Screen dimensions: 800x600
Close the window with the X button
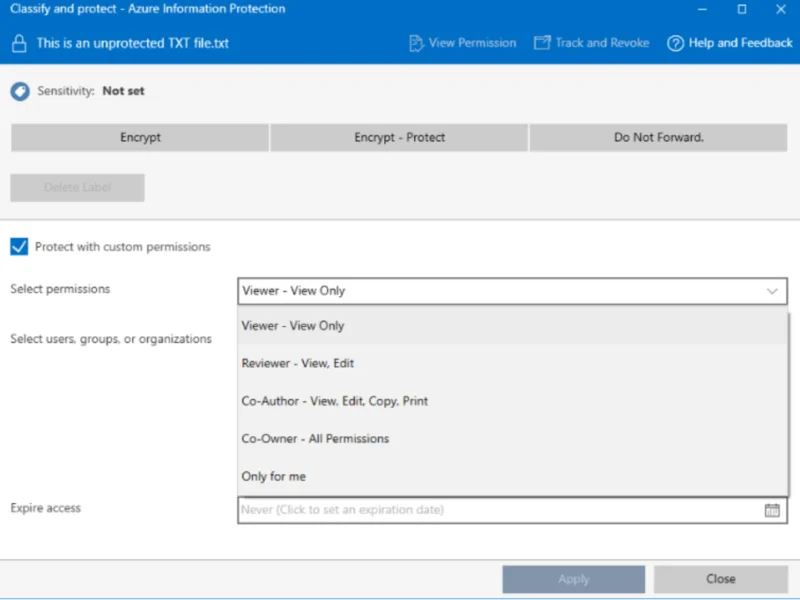(781, 9)
